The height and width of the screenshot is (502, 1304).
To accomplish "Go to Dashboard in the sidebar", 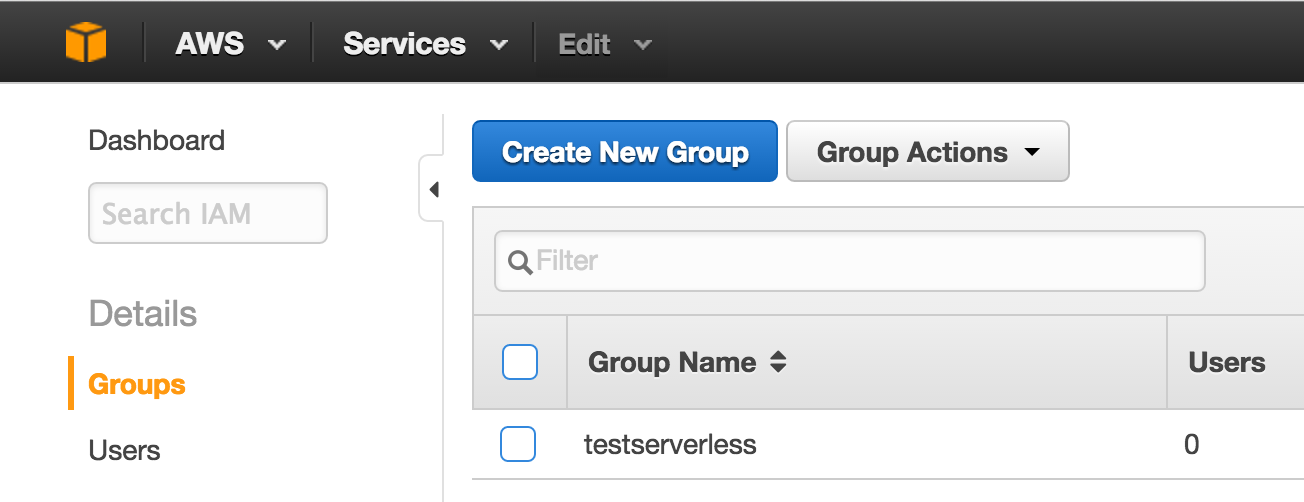I will [157, 140].
